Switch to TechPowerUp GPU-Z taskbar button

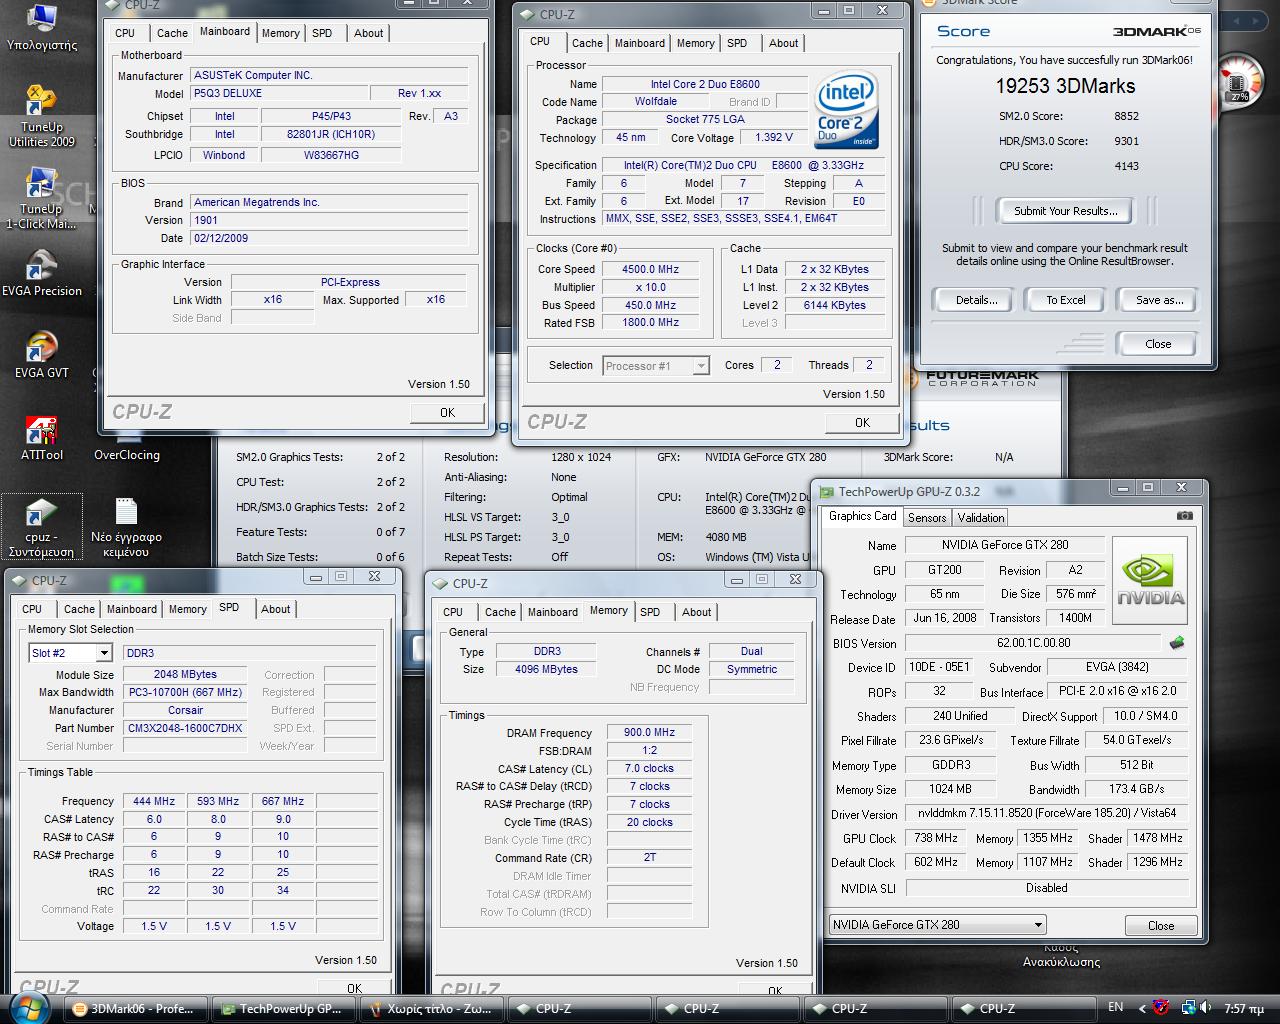[x=284, y=1009]
